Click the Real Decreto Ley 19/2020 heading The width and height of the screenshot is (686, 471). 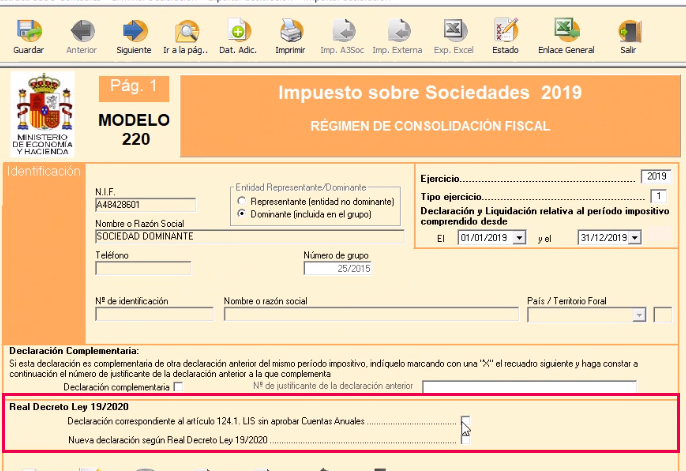pos(69,407)
